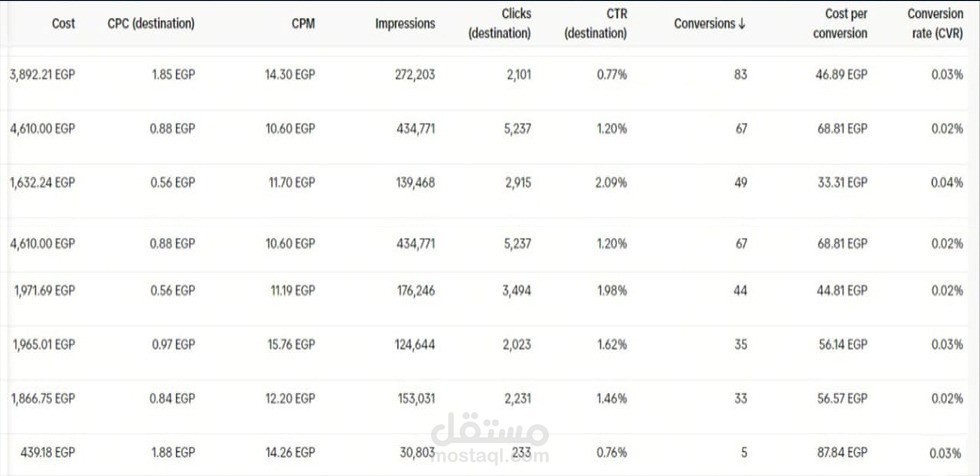Click the Conversions sort descending arrow
This screenshot has height=476, width=980.
tap(741, 24)
